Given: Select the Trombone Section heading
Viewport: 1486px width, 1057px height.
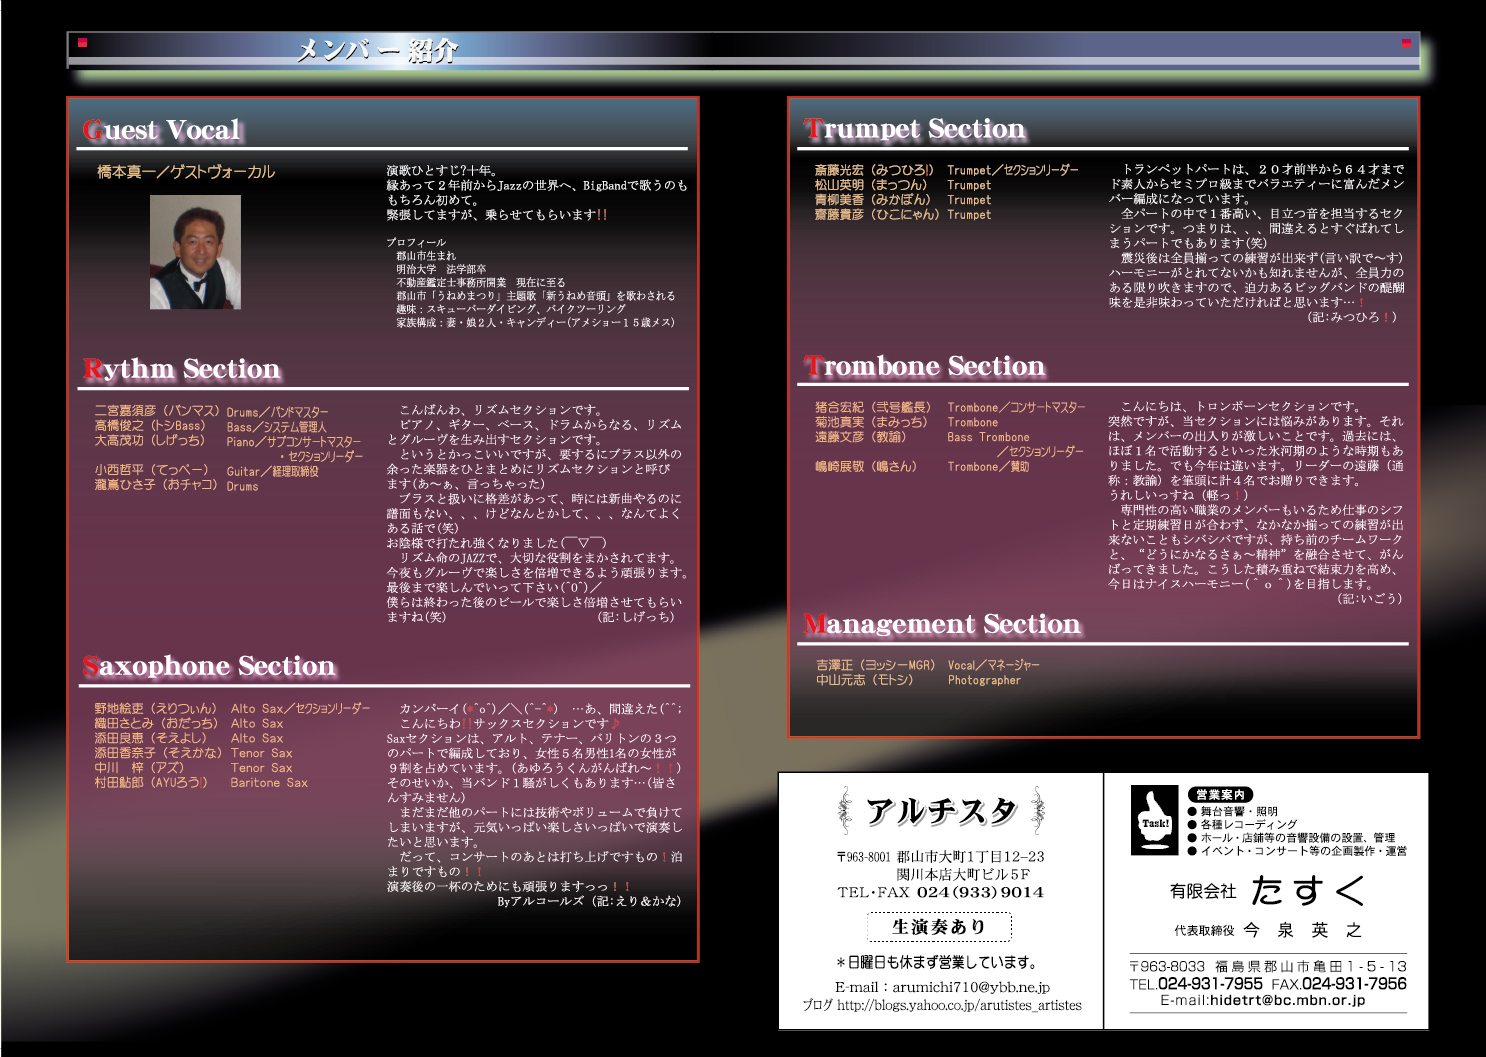Looking at the screenshot, I should click(925, 366).
